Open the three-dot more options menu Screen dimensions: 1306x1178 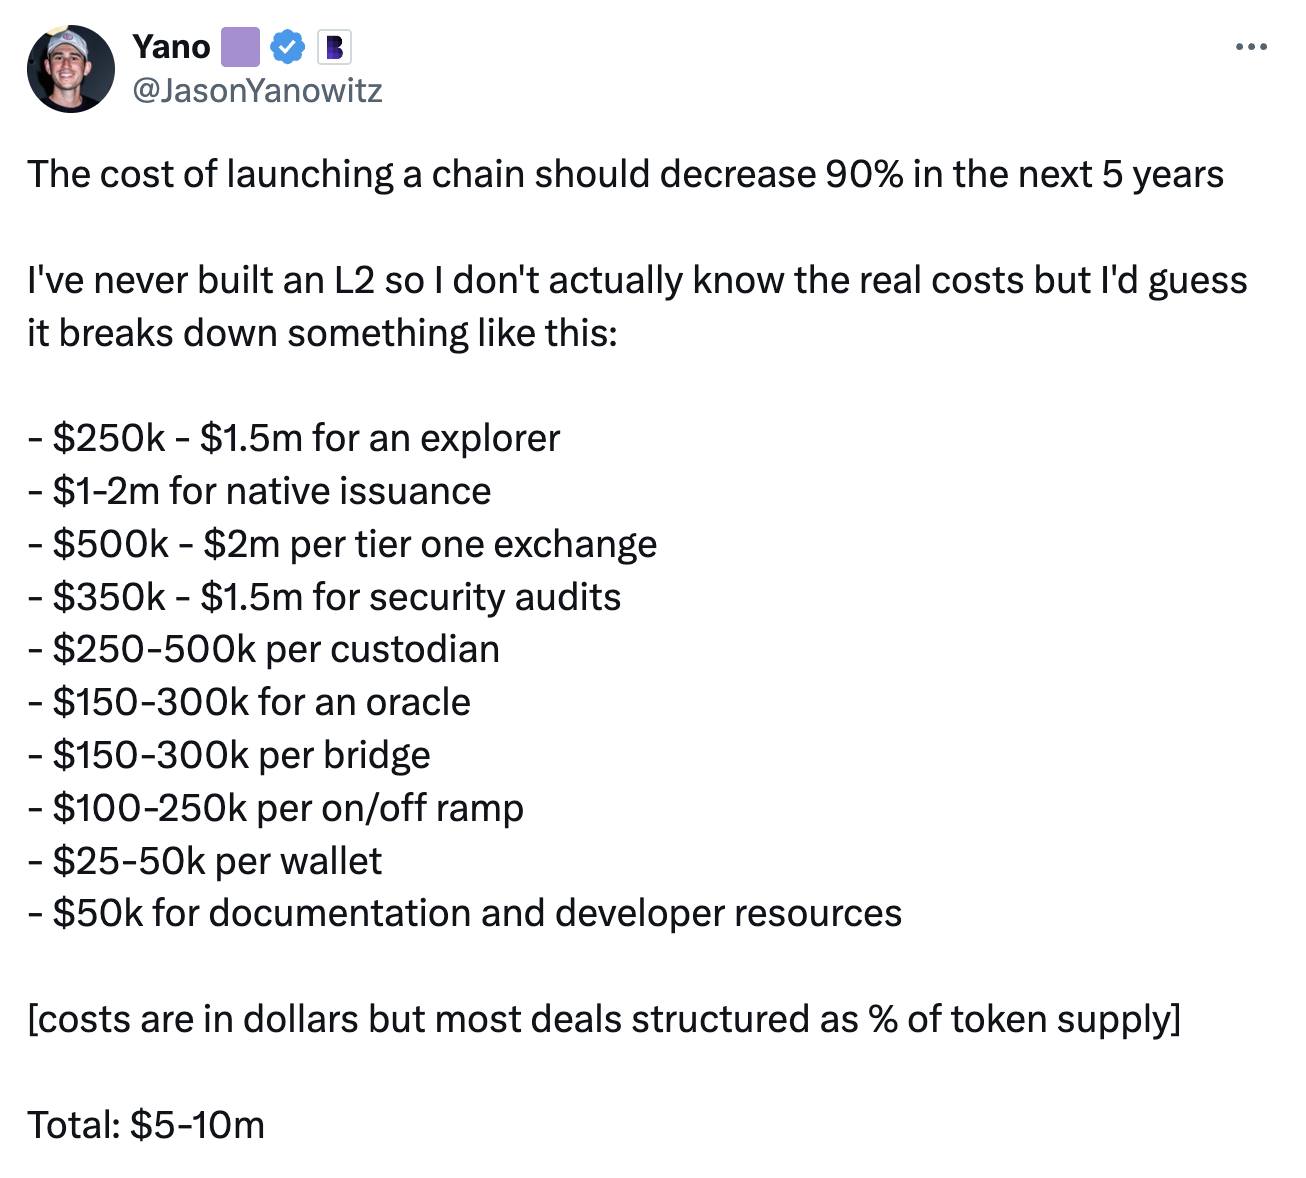click(x=1250, y=47)
